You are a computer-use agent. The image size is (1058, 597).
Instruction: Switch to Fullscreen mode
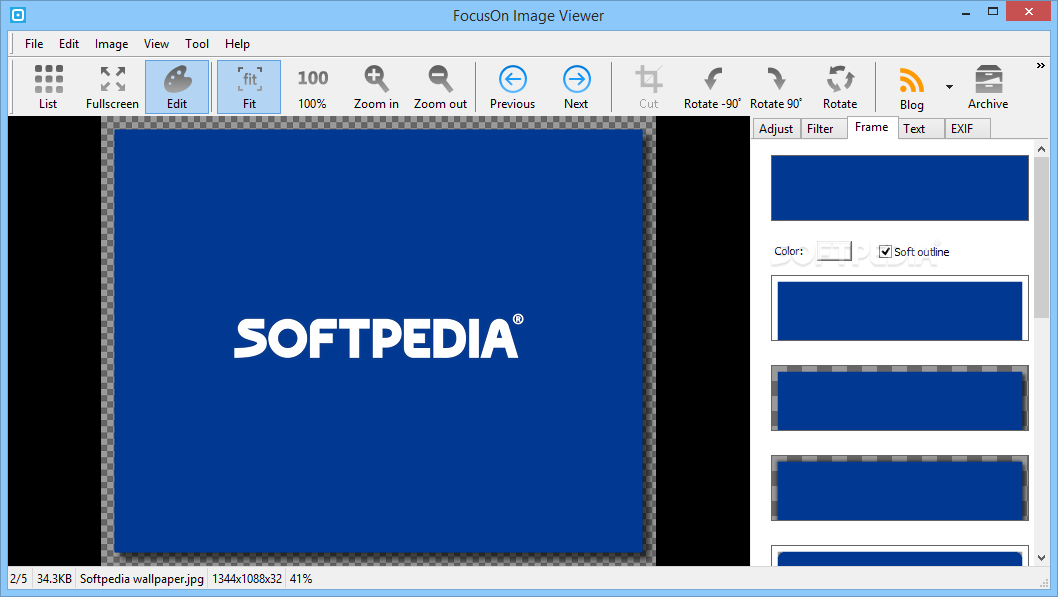[112, 87]
